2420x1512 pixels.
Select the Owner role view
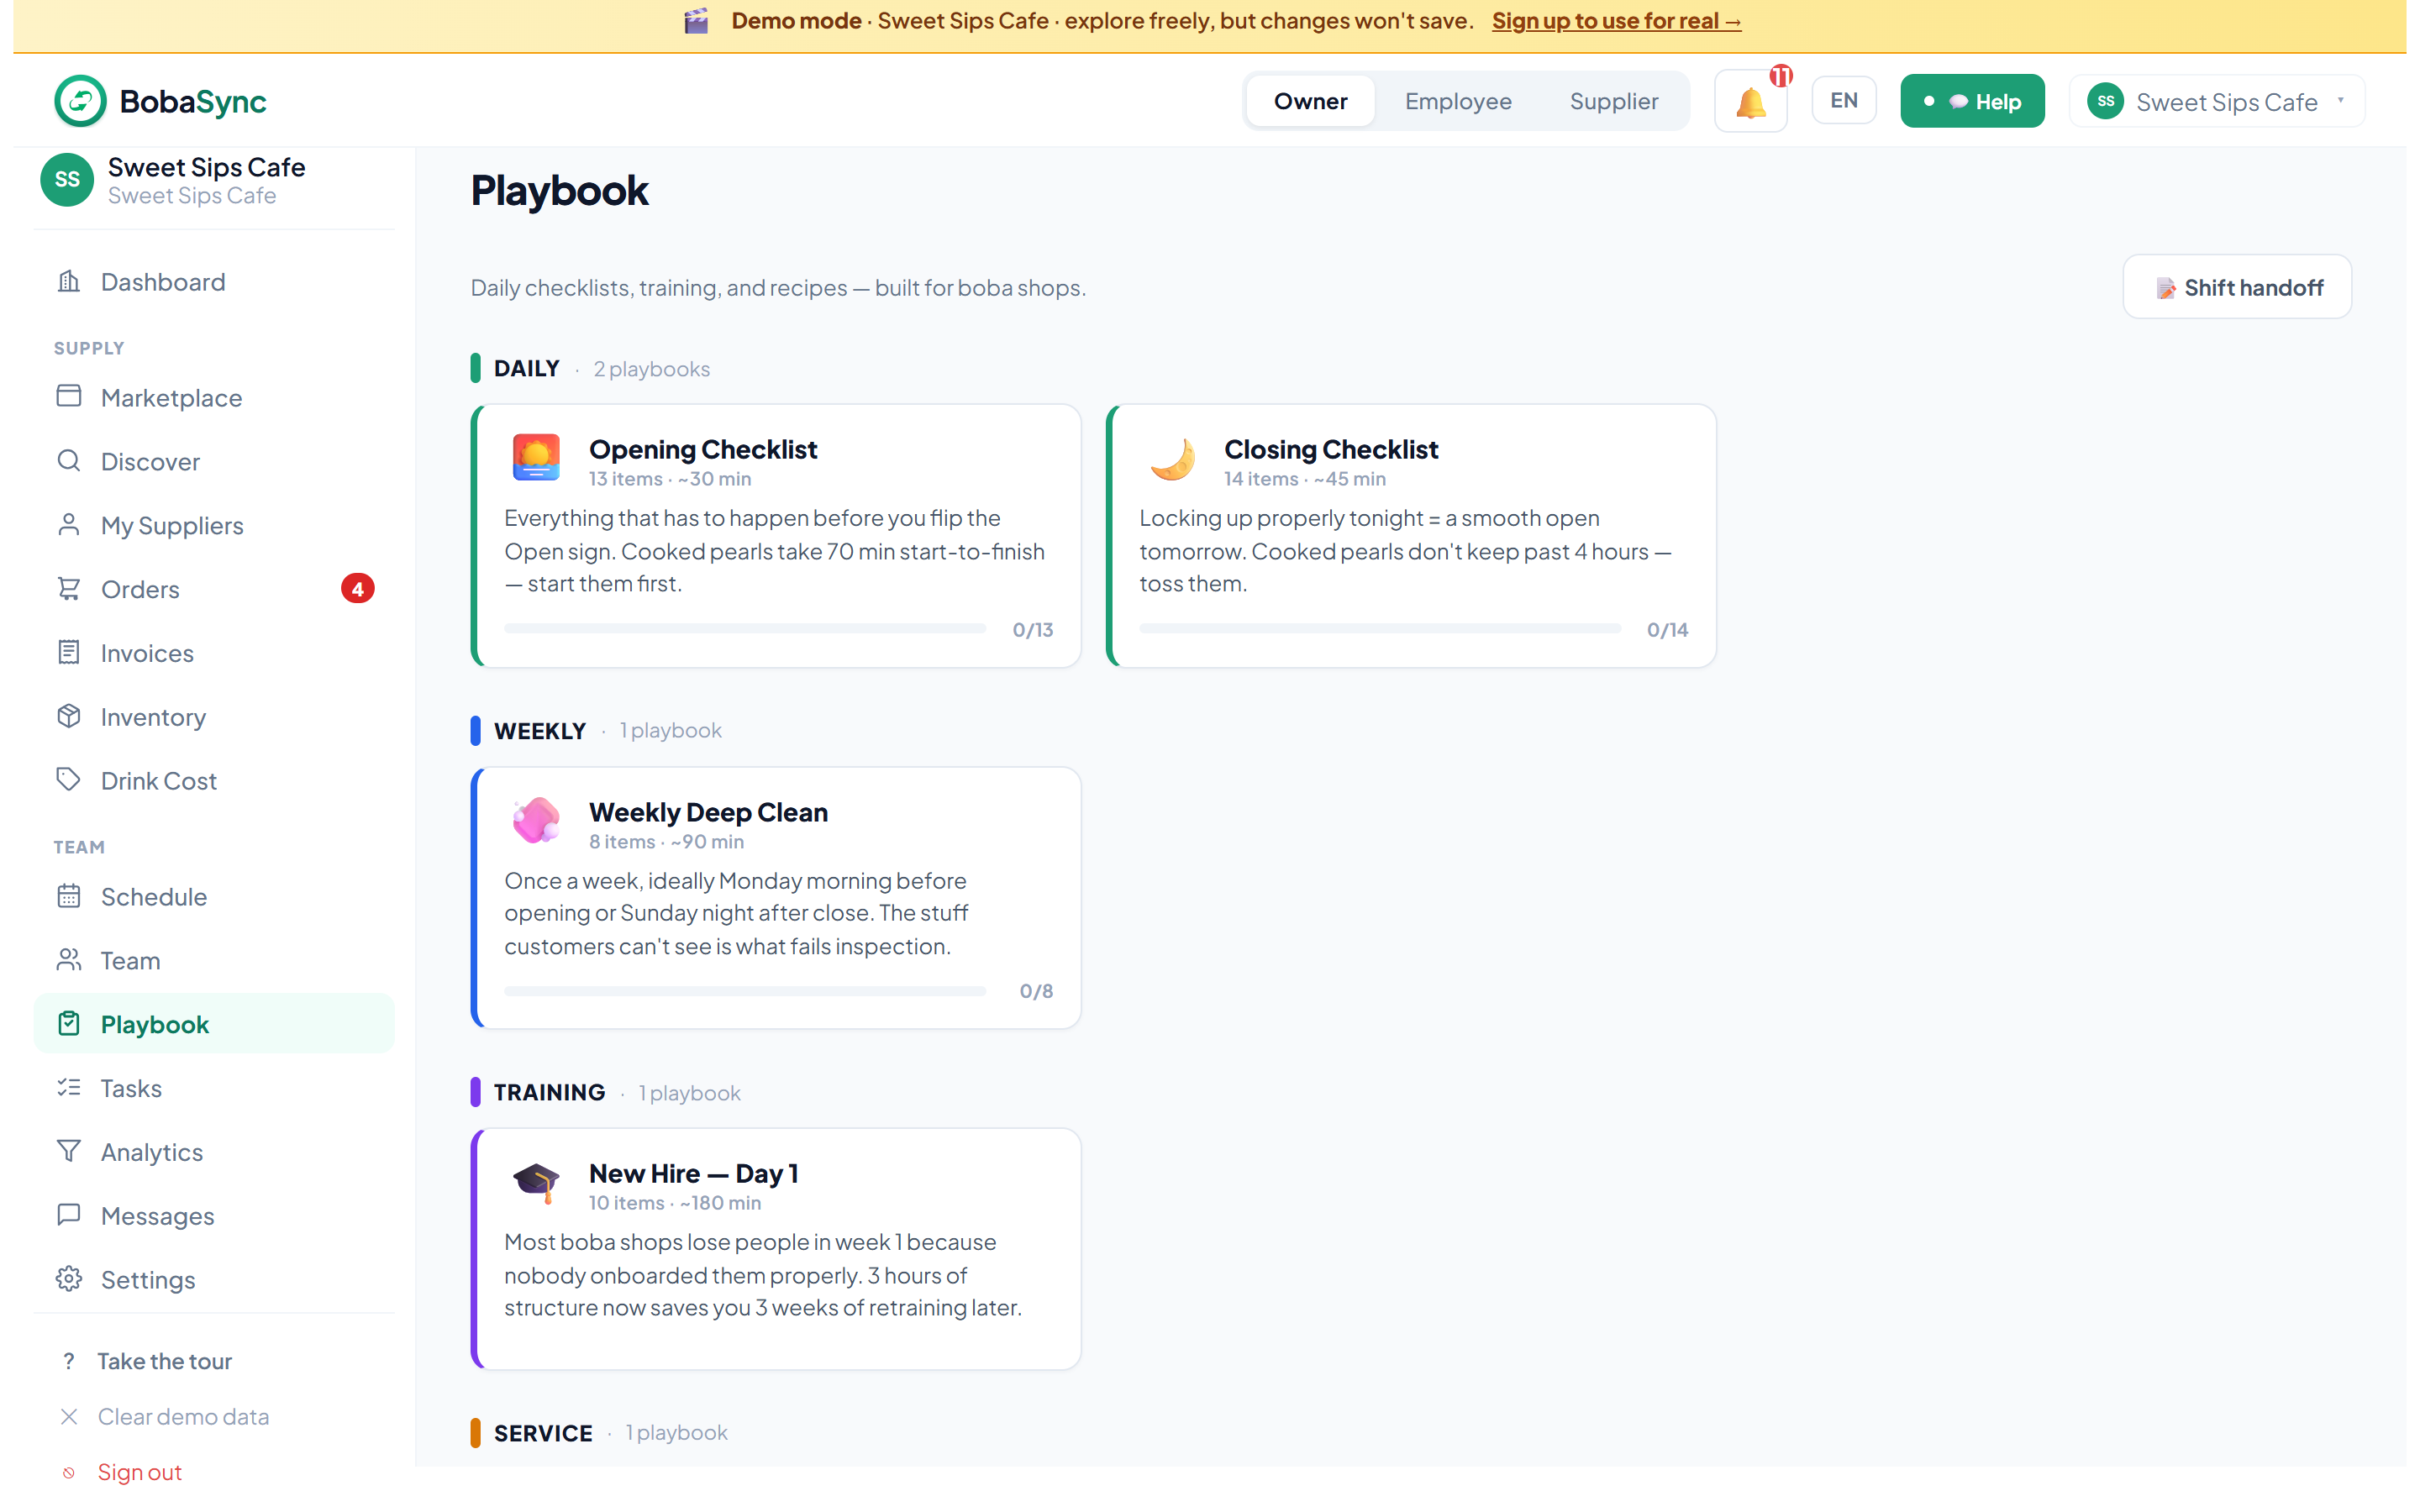1310,101
